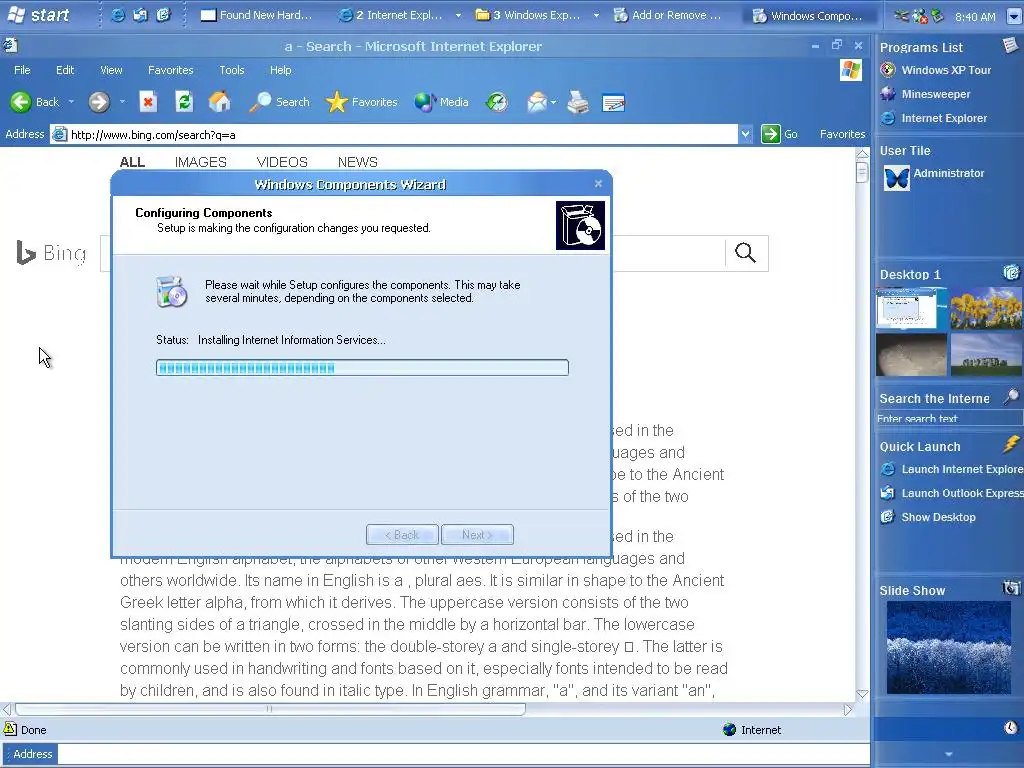Image resolution: width=1024 pixels, height=768 pixels.
Task: Close the Windows Components Wizard dialog
Action: point(598,184)
